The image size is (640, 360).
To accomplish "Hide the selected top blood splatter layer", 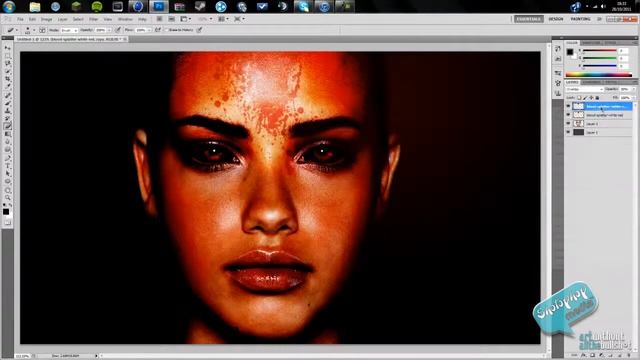I will (568, 106).
